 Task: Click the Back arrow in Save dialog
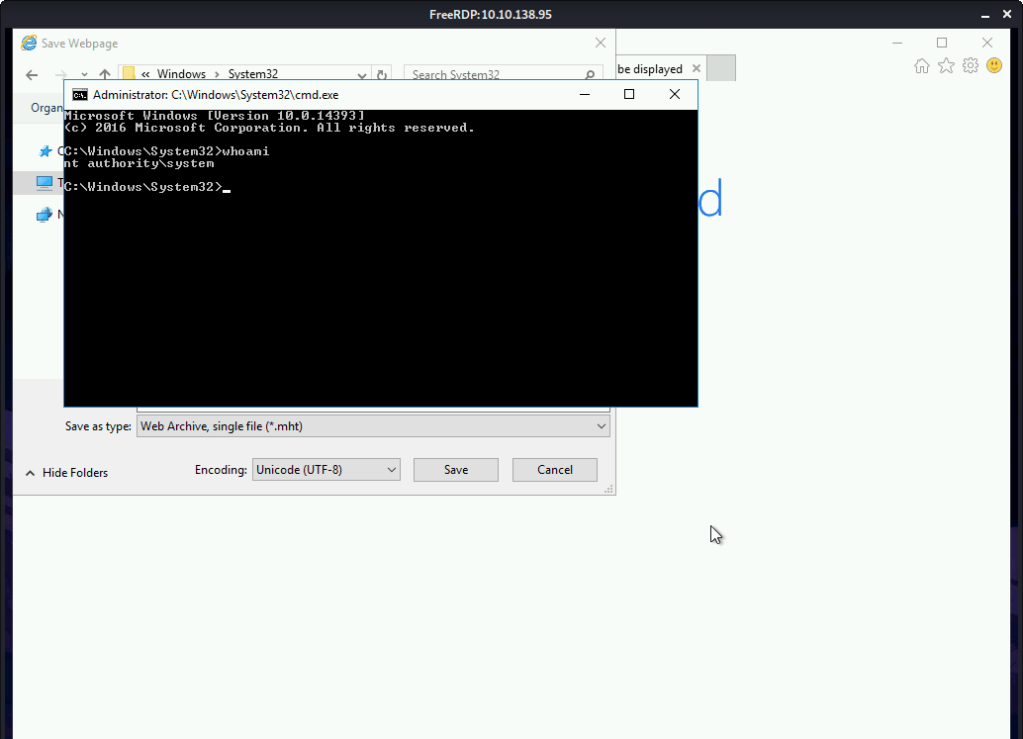pos(32,75)
